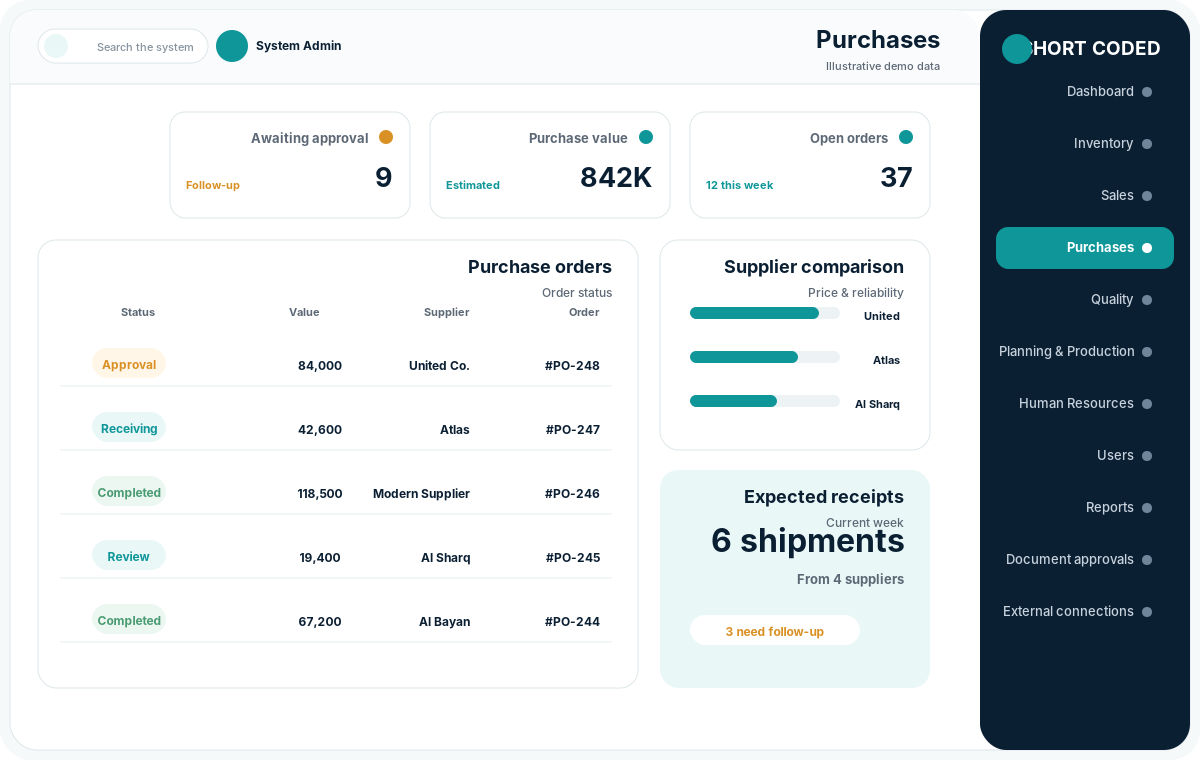Viewport: 1200px width, 760px height.
Task: Open Human Resources in the sidebar
Action: click(x=1085, y=403)
